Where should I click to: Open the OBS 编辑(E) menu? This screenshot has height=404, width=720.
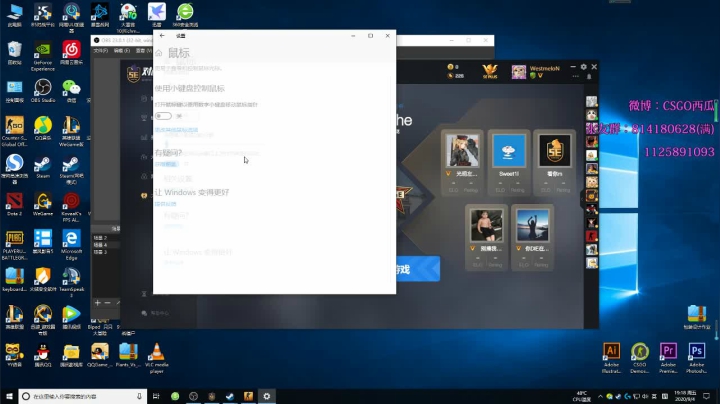pyautogui.click(x=122, y=50)
